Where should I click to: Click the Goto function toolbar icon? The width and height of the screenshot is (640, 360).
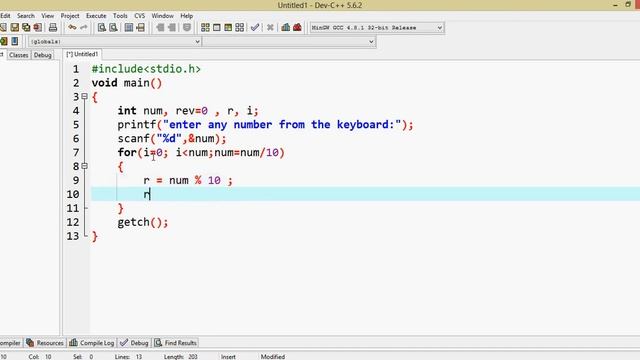[129, 27]
